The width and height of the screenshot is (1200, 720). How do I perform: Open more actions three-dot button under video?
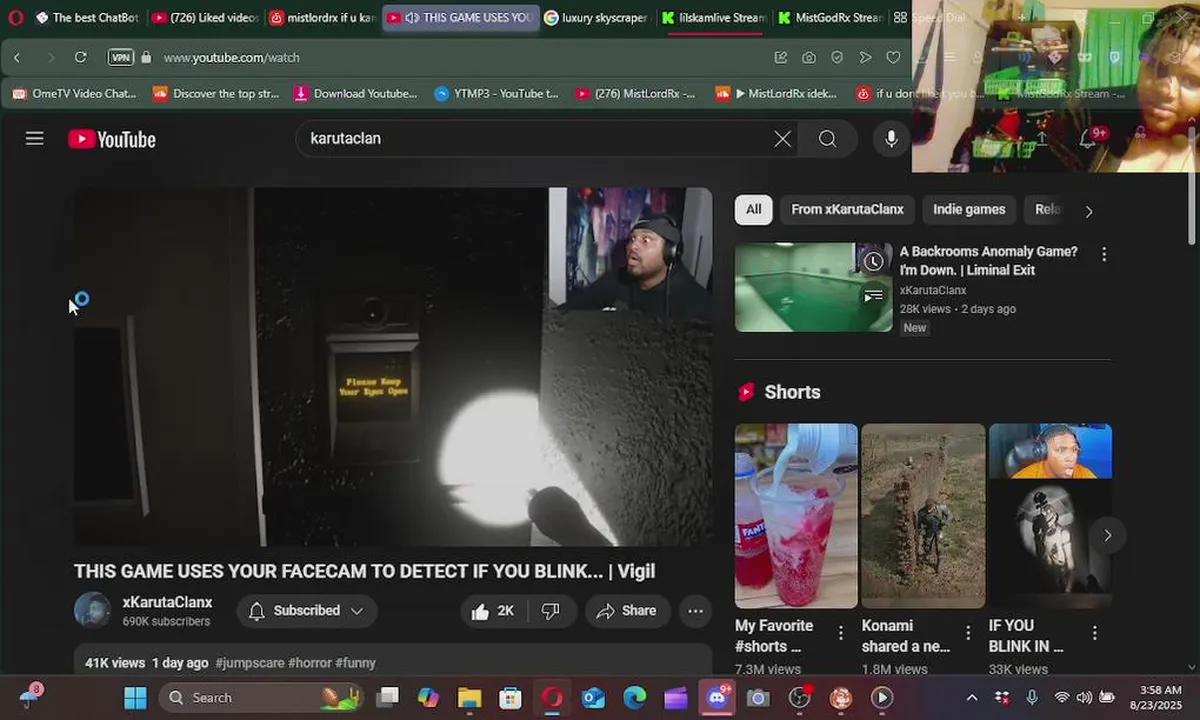click(695, 611)
